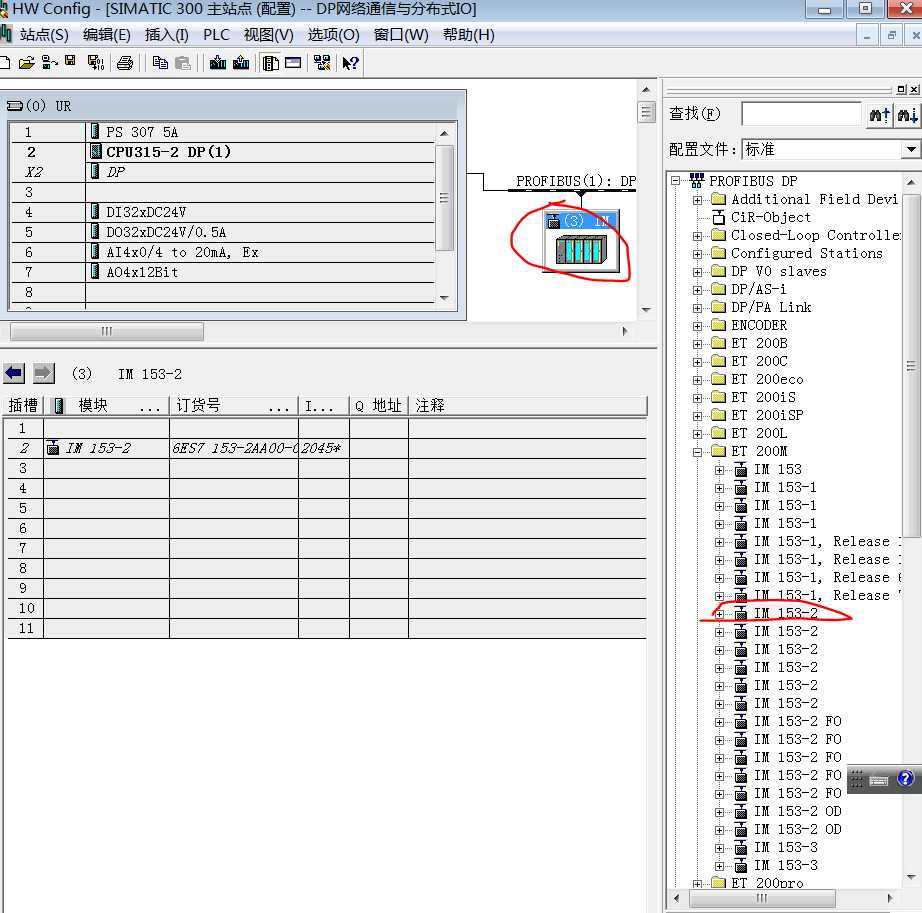This screenshot has height=913, width=922.
Task: Expand the IM 153 catalog entry
Action: click(719, 470)
